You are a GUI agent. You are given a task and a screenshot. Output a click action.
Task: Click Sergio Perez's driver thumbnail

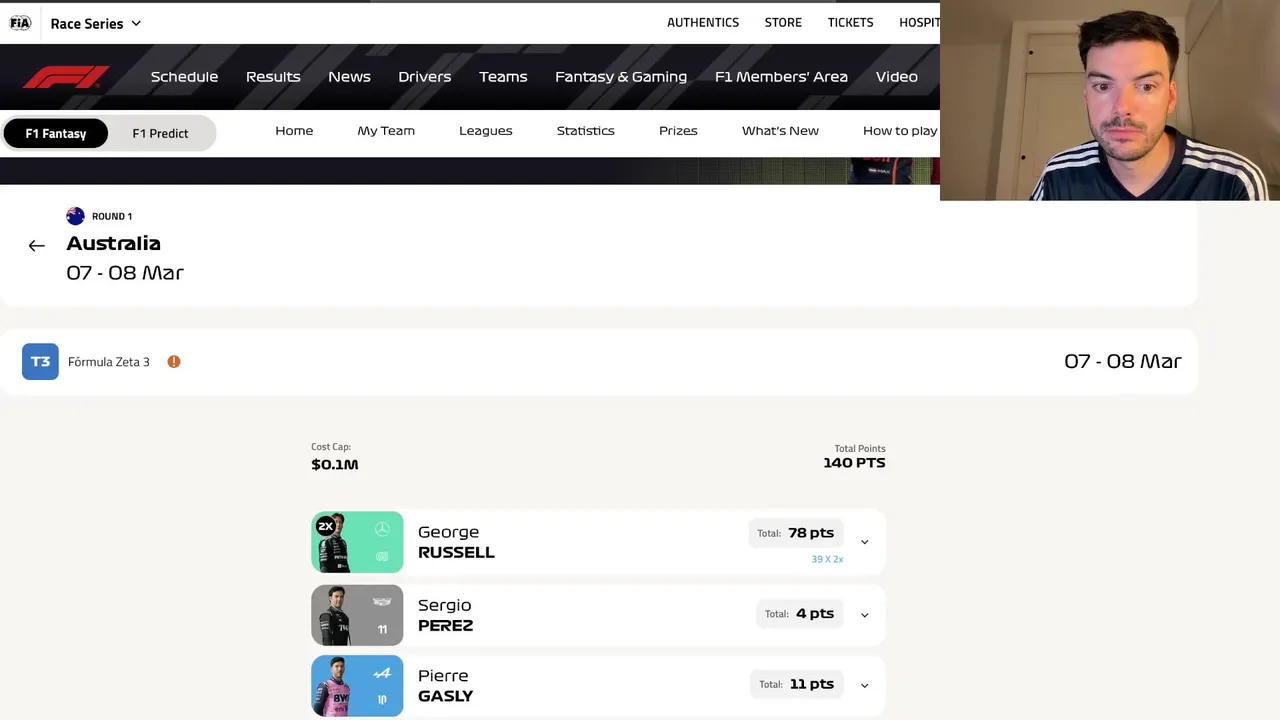pos(357,615)
